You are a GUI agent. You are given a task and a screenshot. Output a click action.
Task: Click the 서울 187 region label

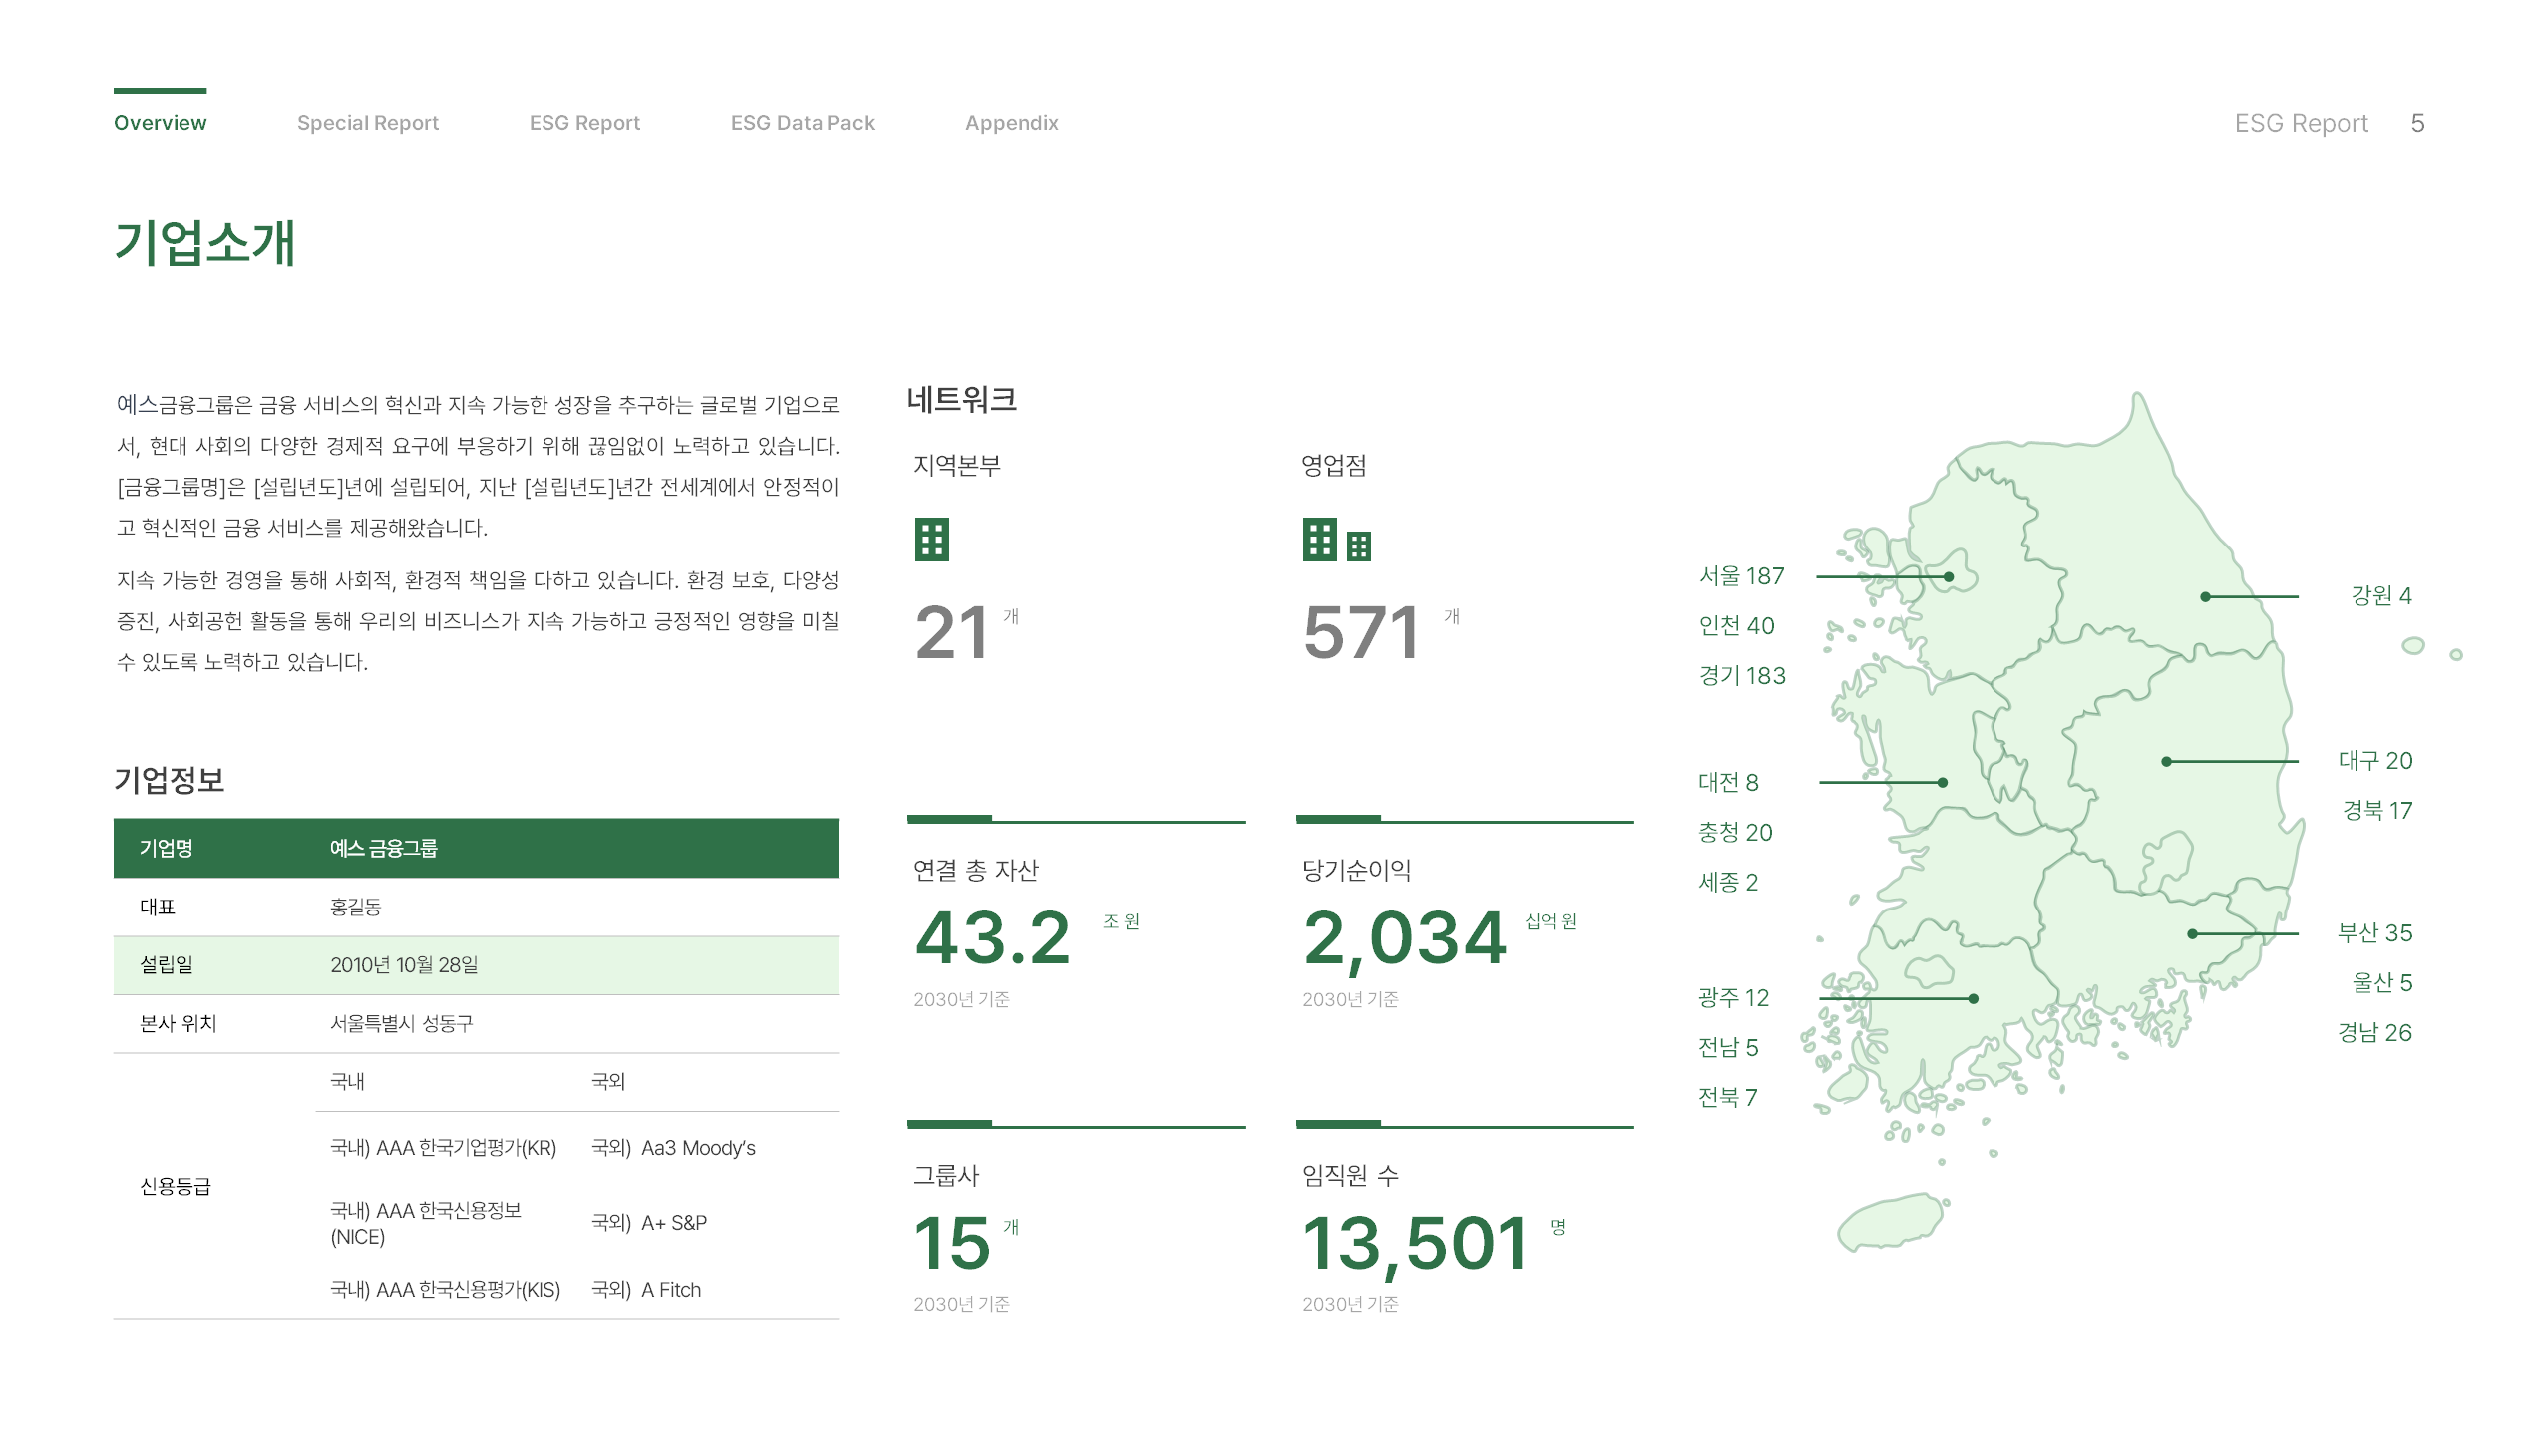pyautogui.click(x=1741, y=576)
